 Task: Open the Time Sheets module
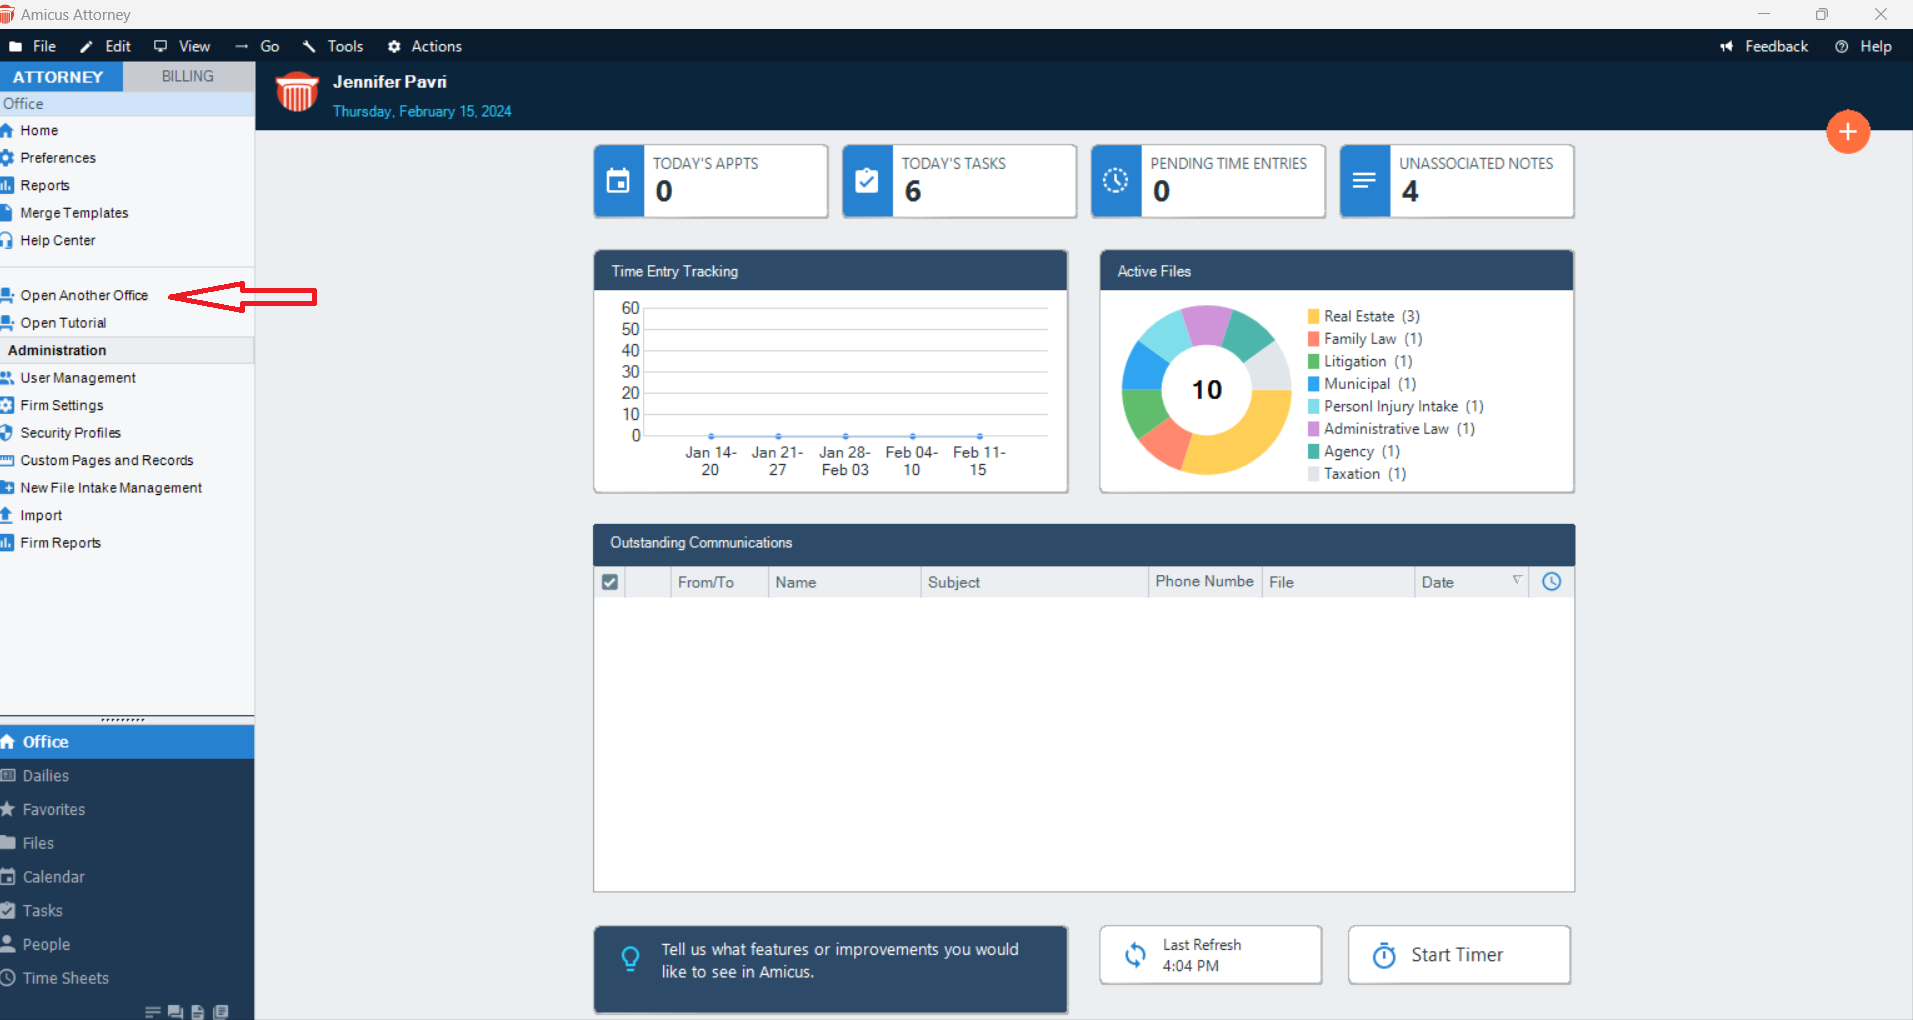(x=127, y=978)
